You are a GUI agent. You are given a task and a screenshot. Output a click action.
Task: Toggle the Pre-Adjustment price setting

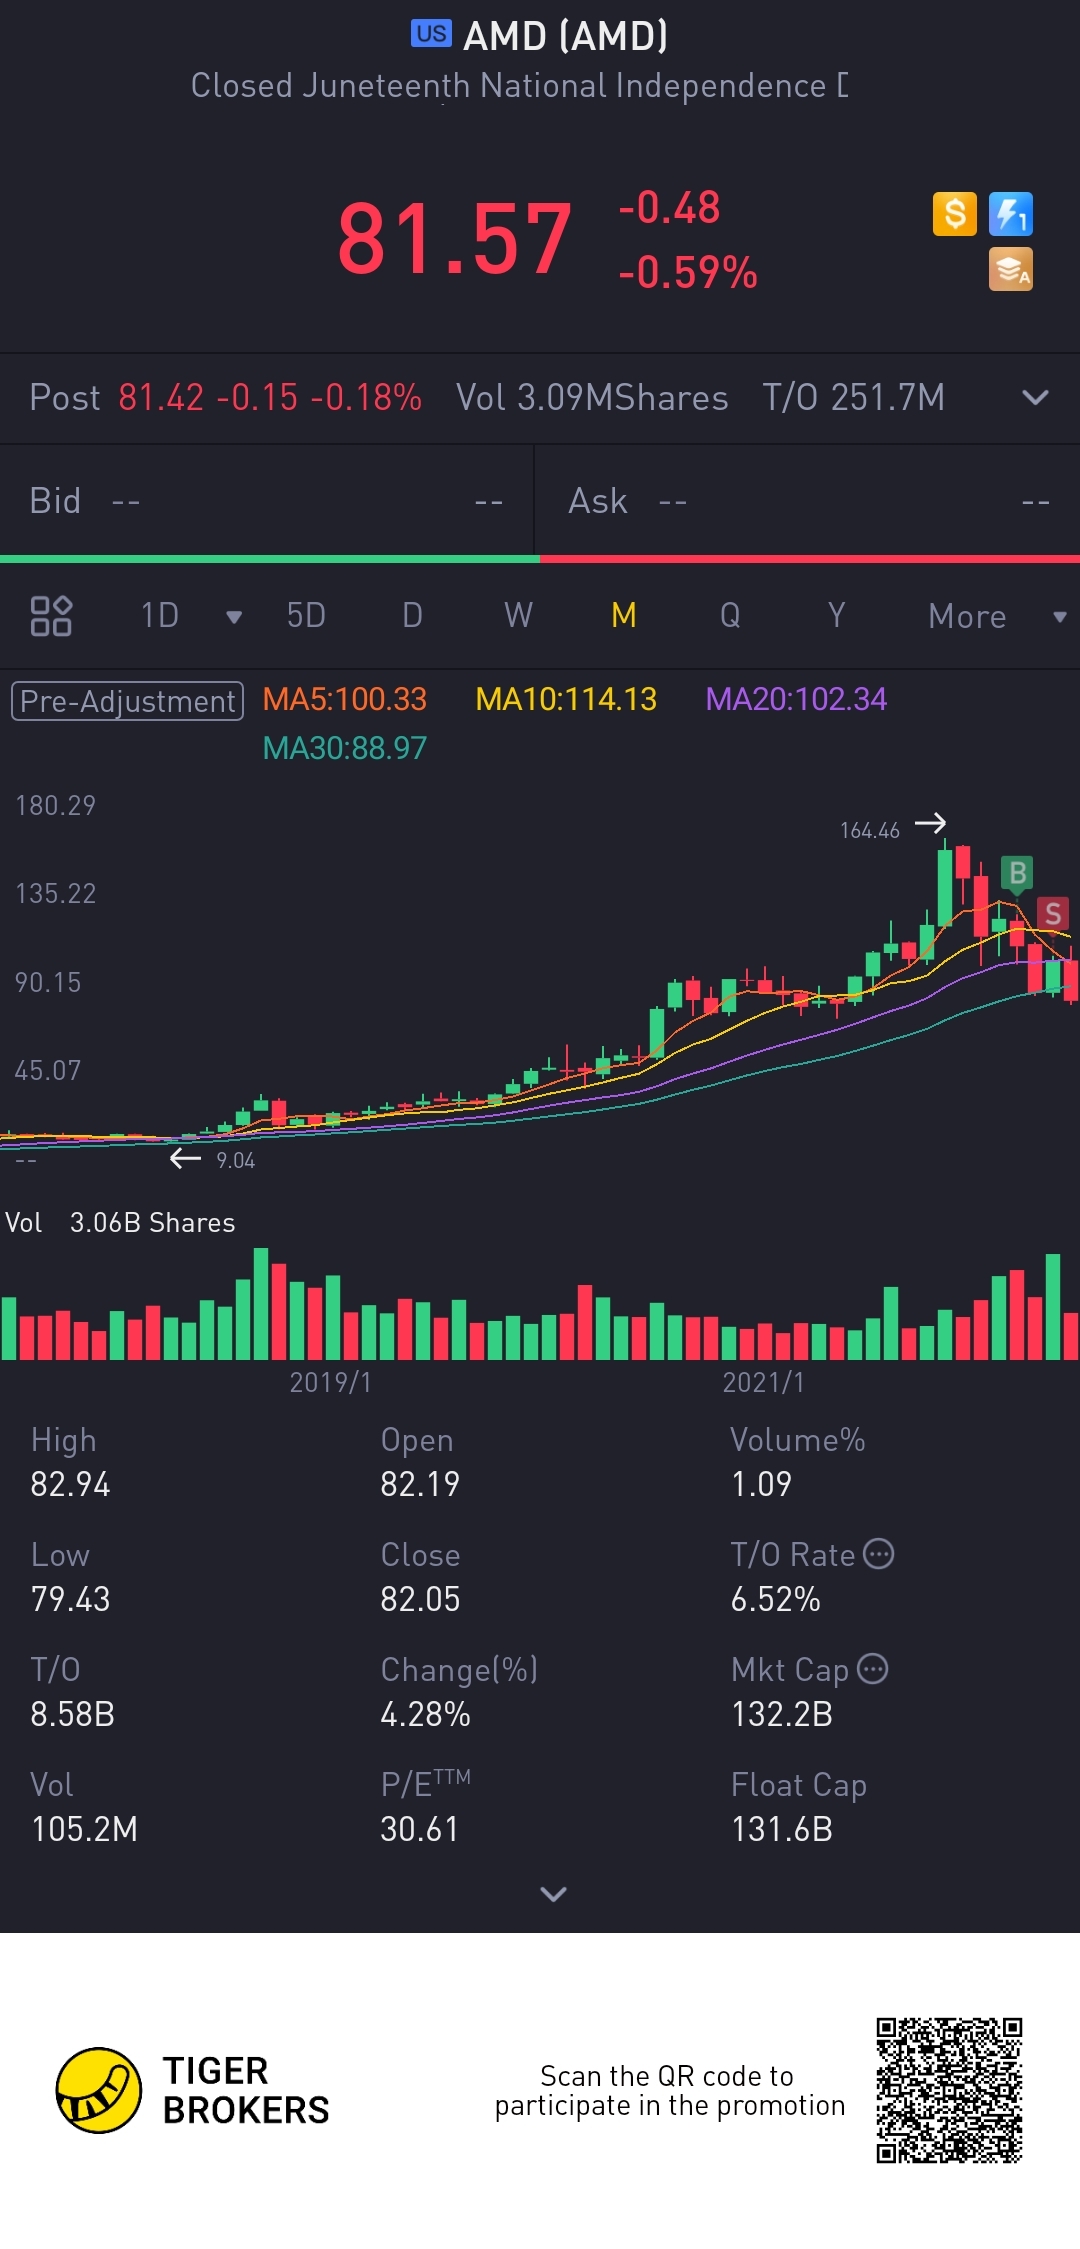coord(127,701)
